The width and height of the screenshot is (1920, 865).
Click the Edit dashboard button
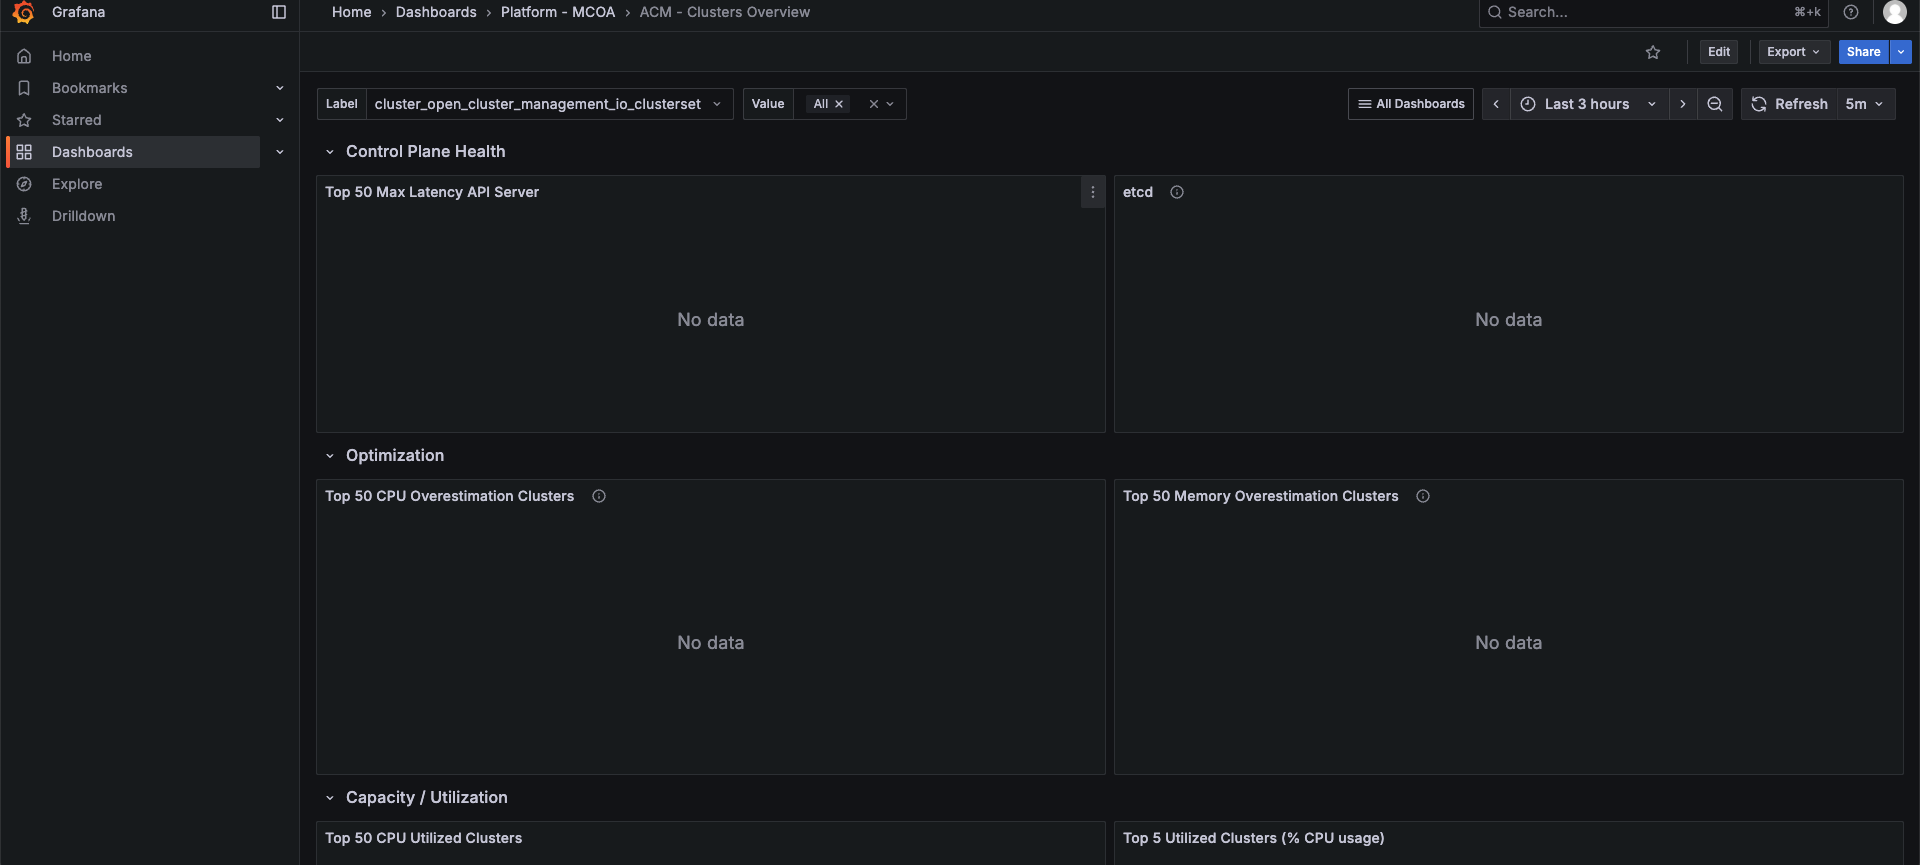[1719, 52]
